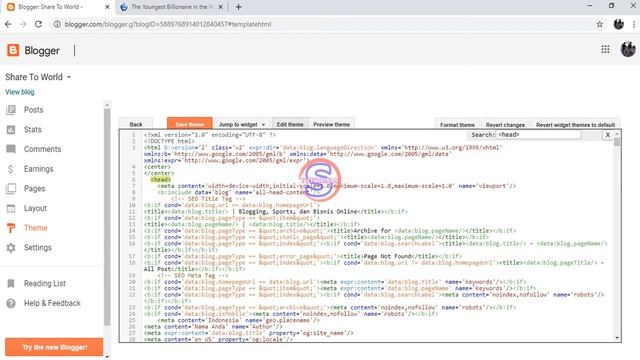Open Earnings in the sidebar
This screenshot has height=360, width=640.
coord(38,169)
